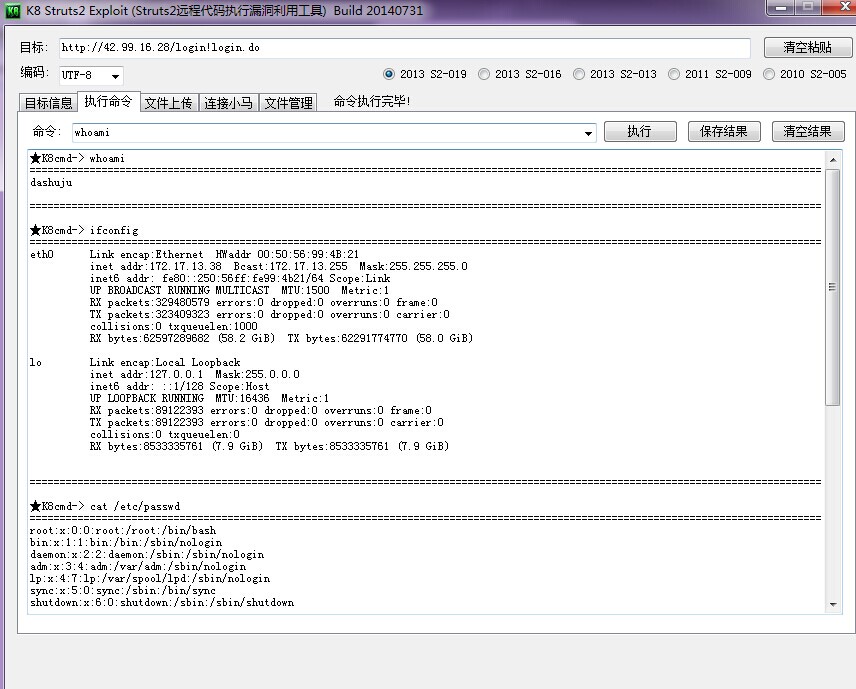Viewport: 856px width, 689px height.
Task: Click the output vertical scrollbar thumb
Action: pyautogui.click(x=833, y=287)
